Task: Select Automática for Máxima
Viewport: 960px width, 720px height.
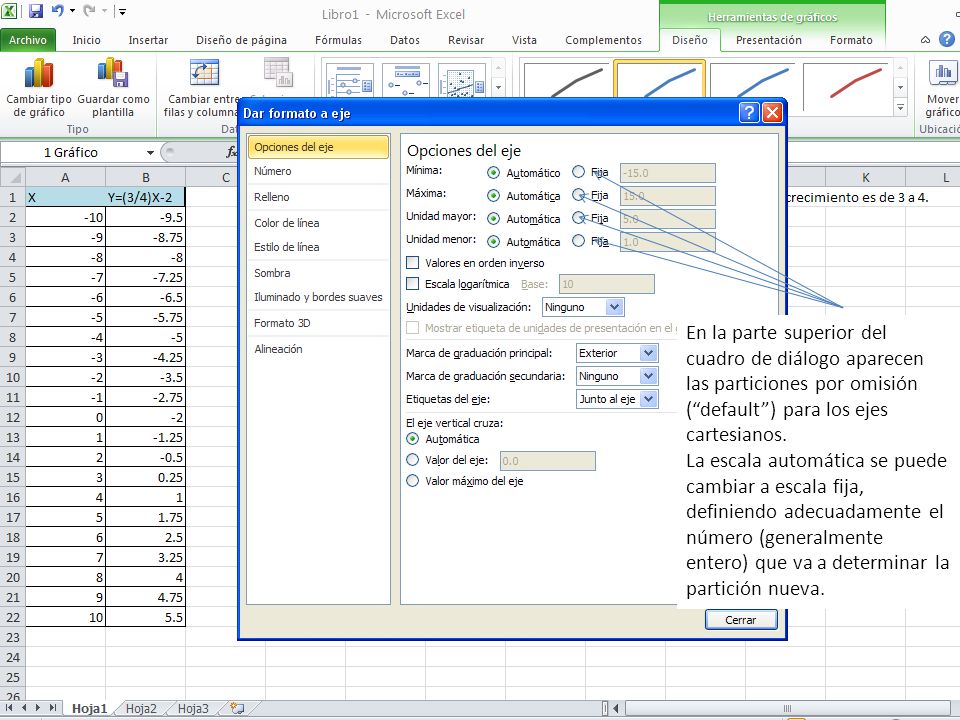Action: tap(493, 196)
